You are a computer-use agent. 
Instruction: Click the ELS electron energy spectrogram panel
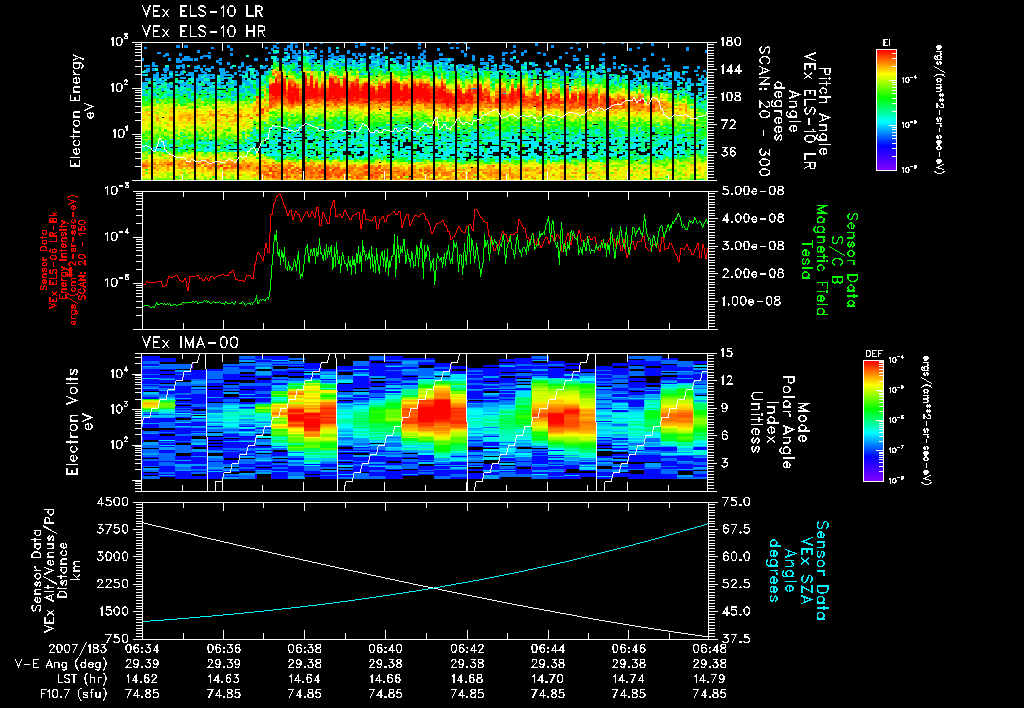(x=425, y=111)
